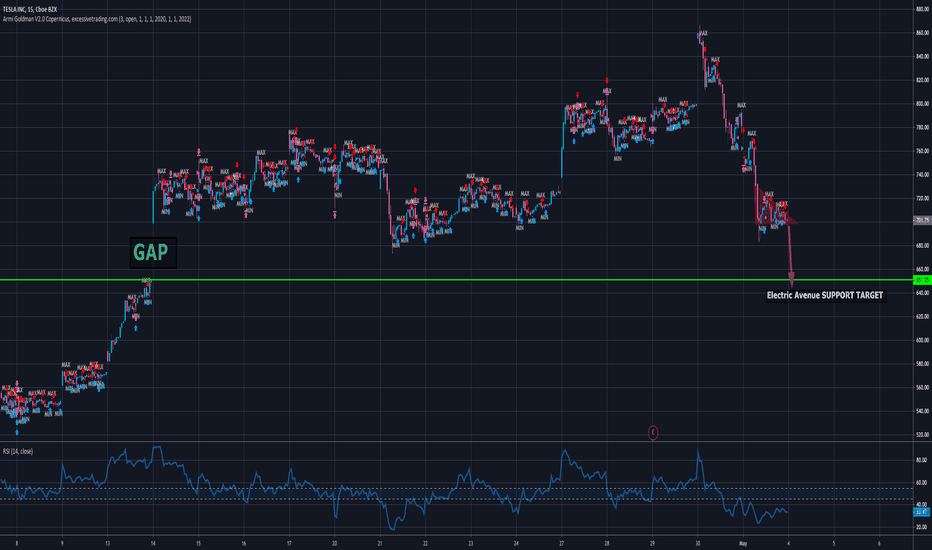
Task: Click date 8 on the time axis
Action: point(17,543)
